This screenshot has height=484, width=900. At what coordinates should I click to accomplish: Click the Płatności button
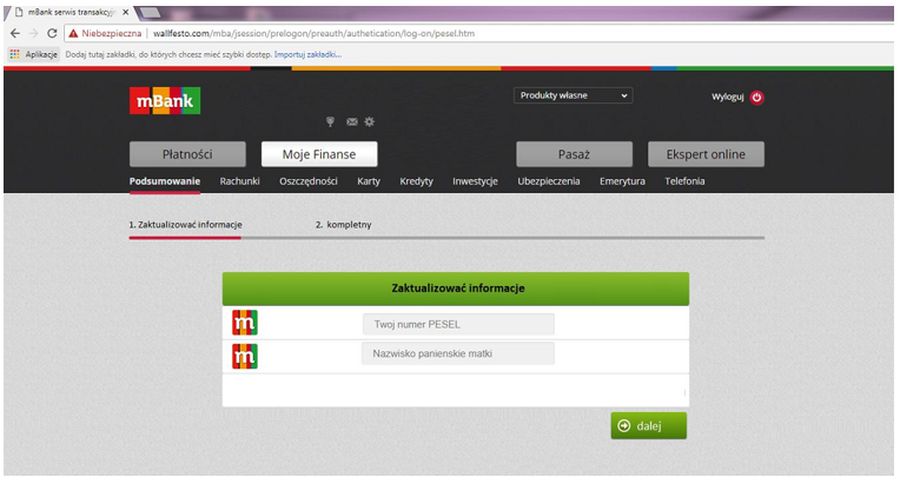tap(187, 154)
